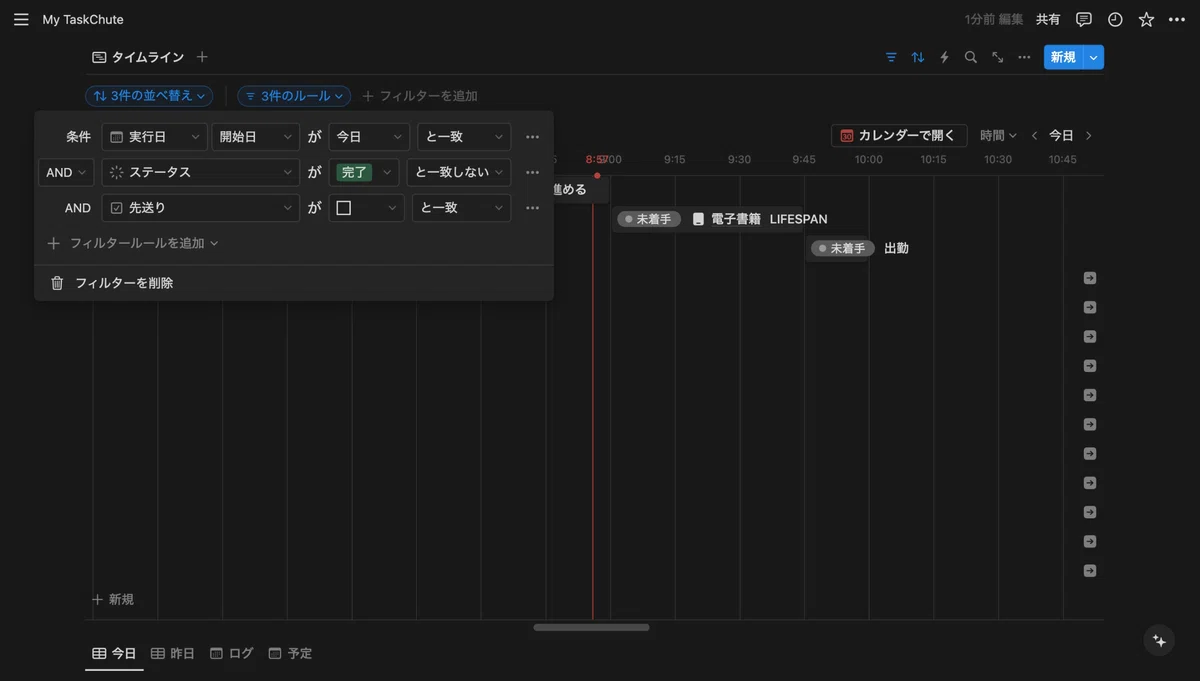Open the ステータス property dropdown

click(x=200, y=172)
